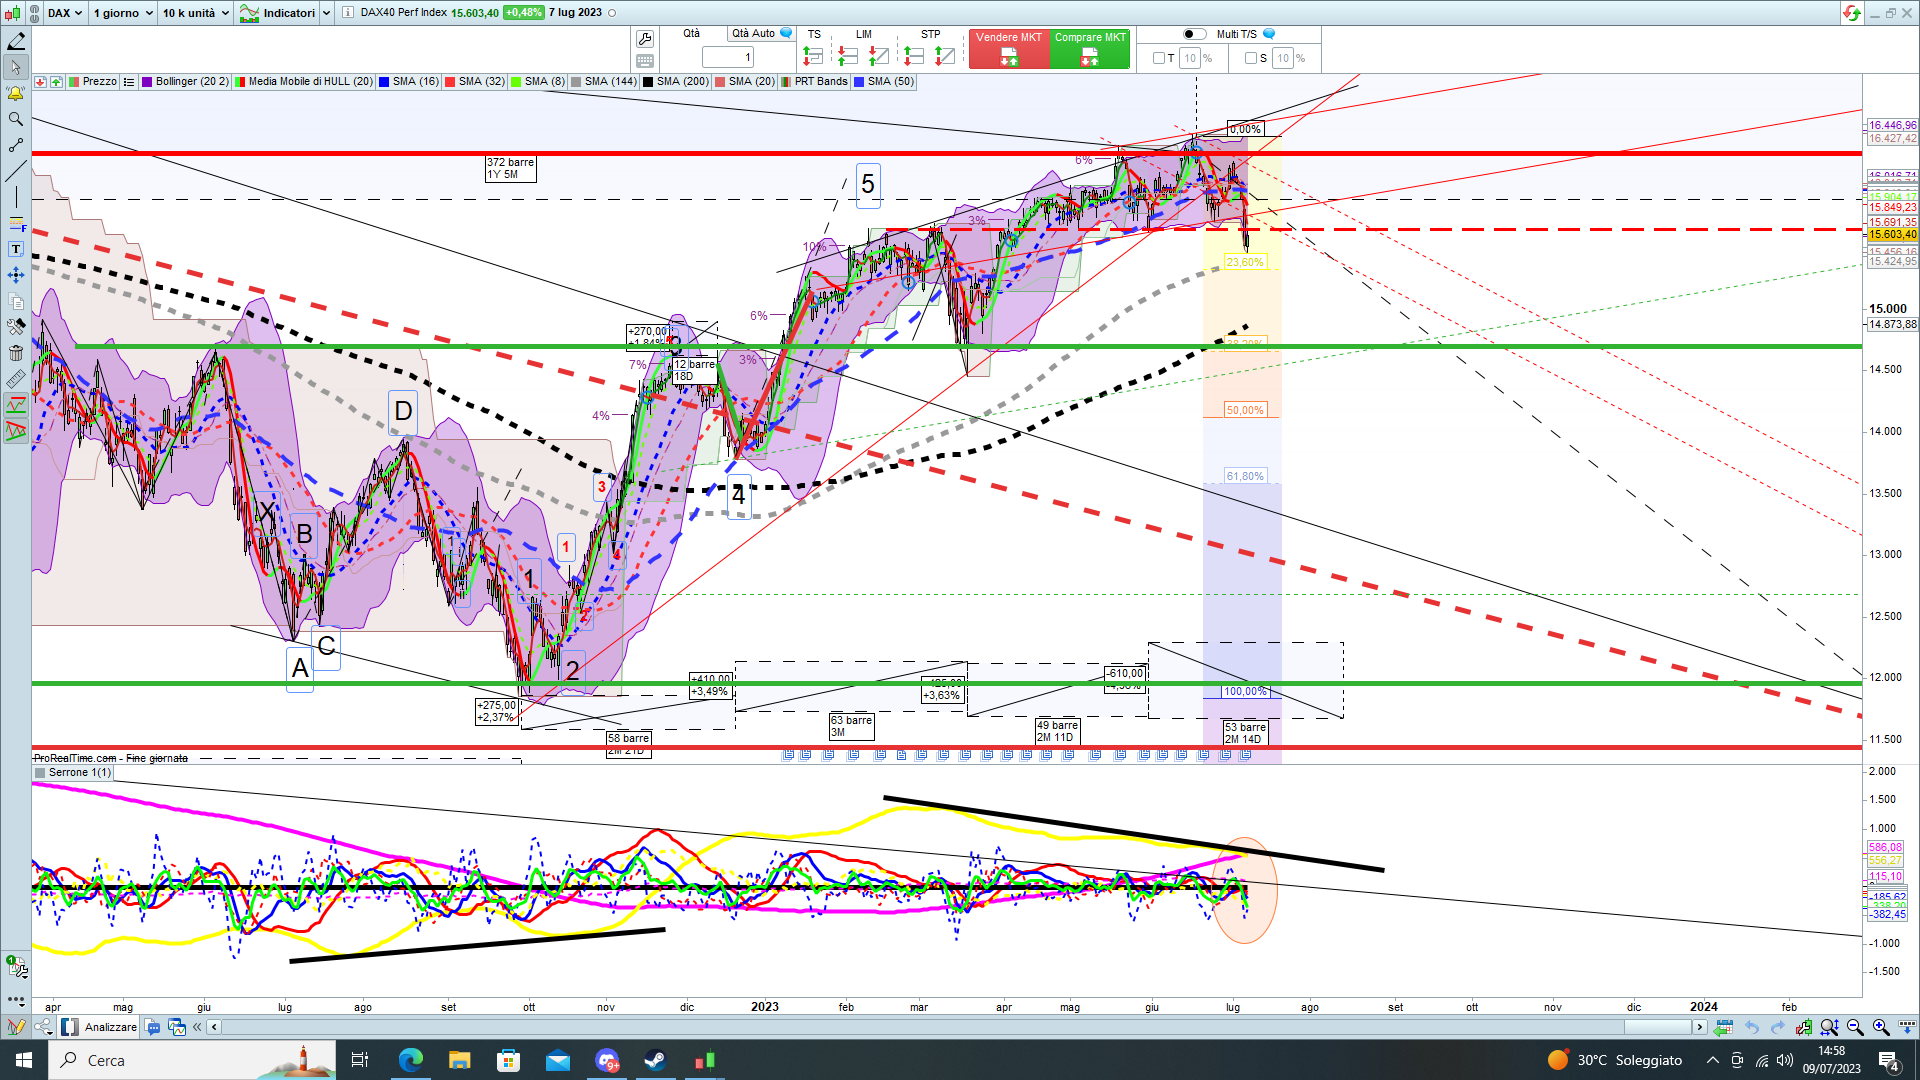
Task: Toggle the chart link chain icon
Action: coord(34,13)
